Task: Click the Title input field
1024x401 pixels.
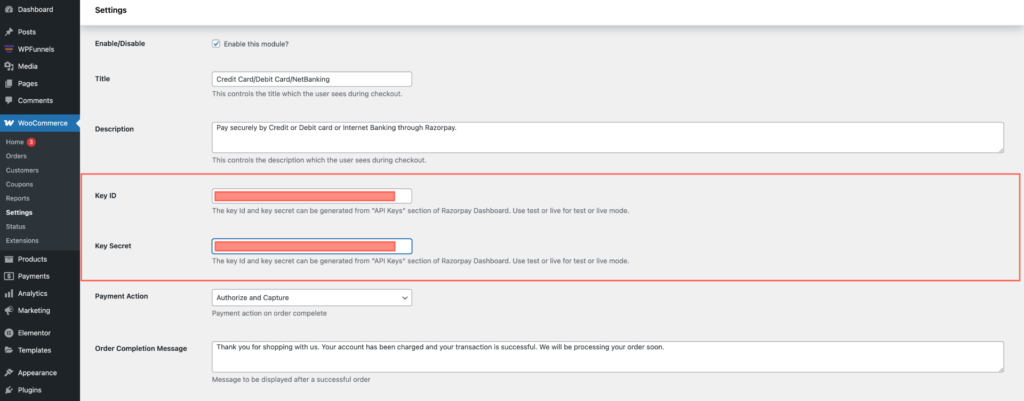Action: (x=312, y=79)
